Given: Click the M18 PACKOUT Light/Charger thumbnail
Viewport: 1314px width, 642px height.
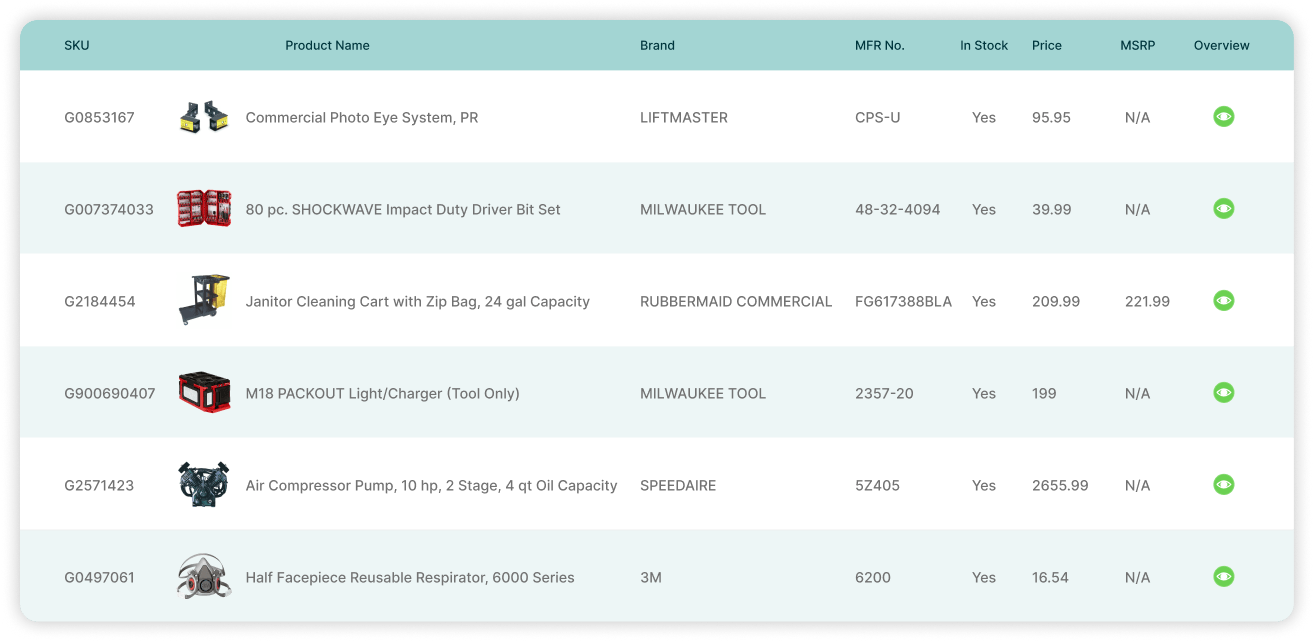Looking at the screenshot, I should pyautogui.click(x=204, y=392).
